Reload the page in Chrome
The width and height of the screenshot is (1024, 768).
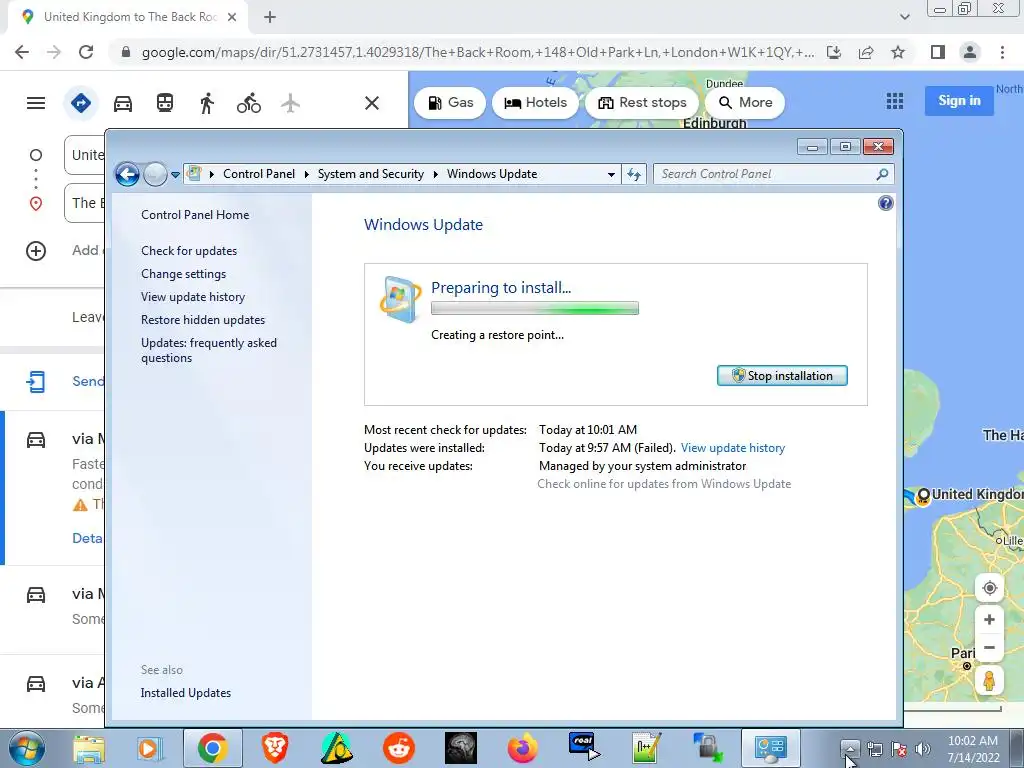86,52
